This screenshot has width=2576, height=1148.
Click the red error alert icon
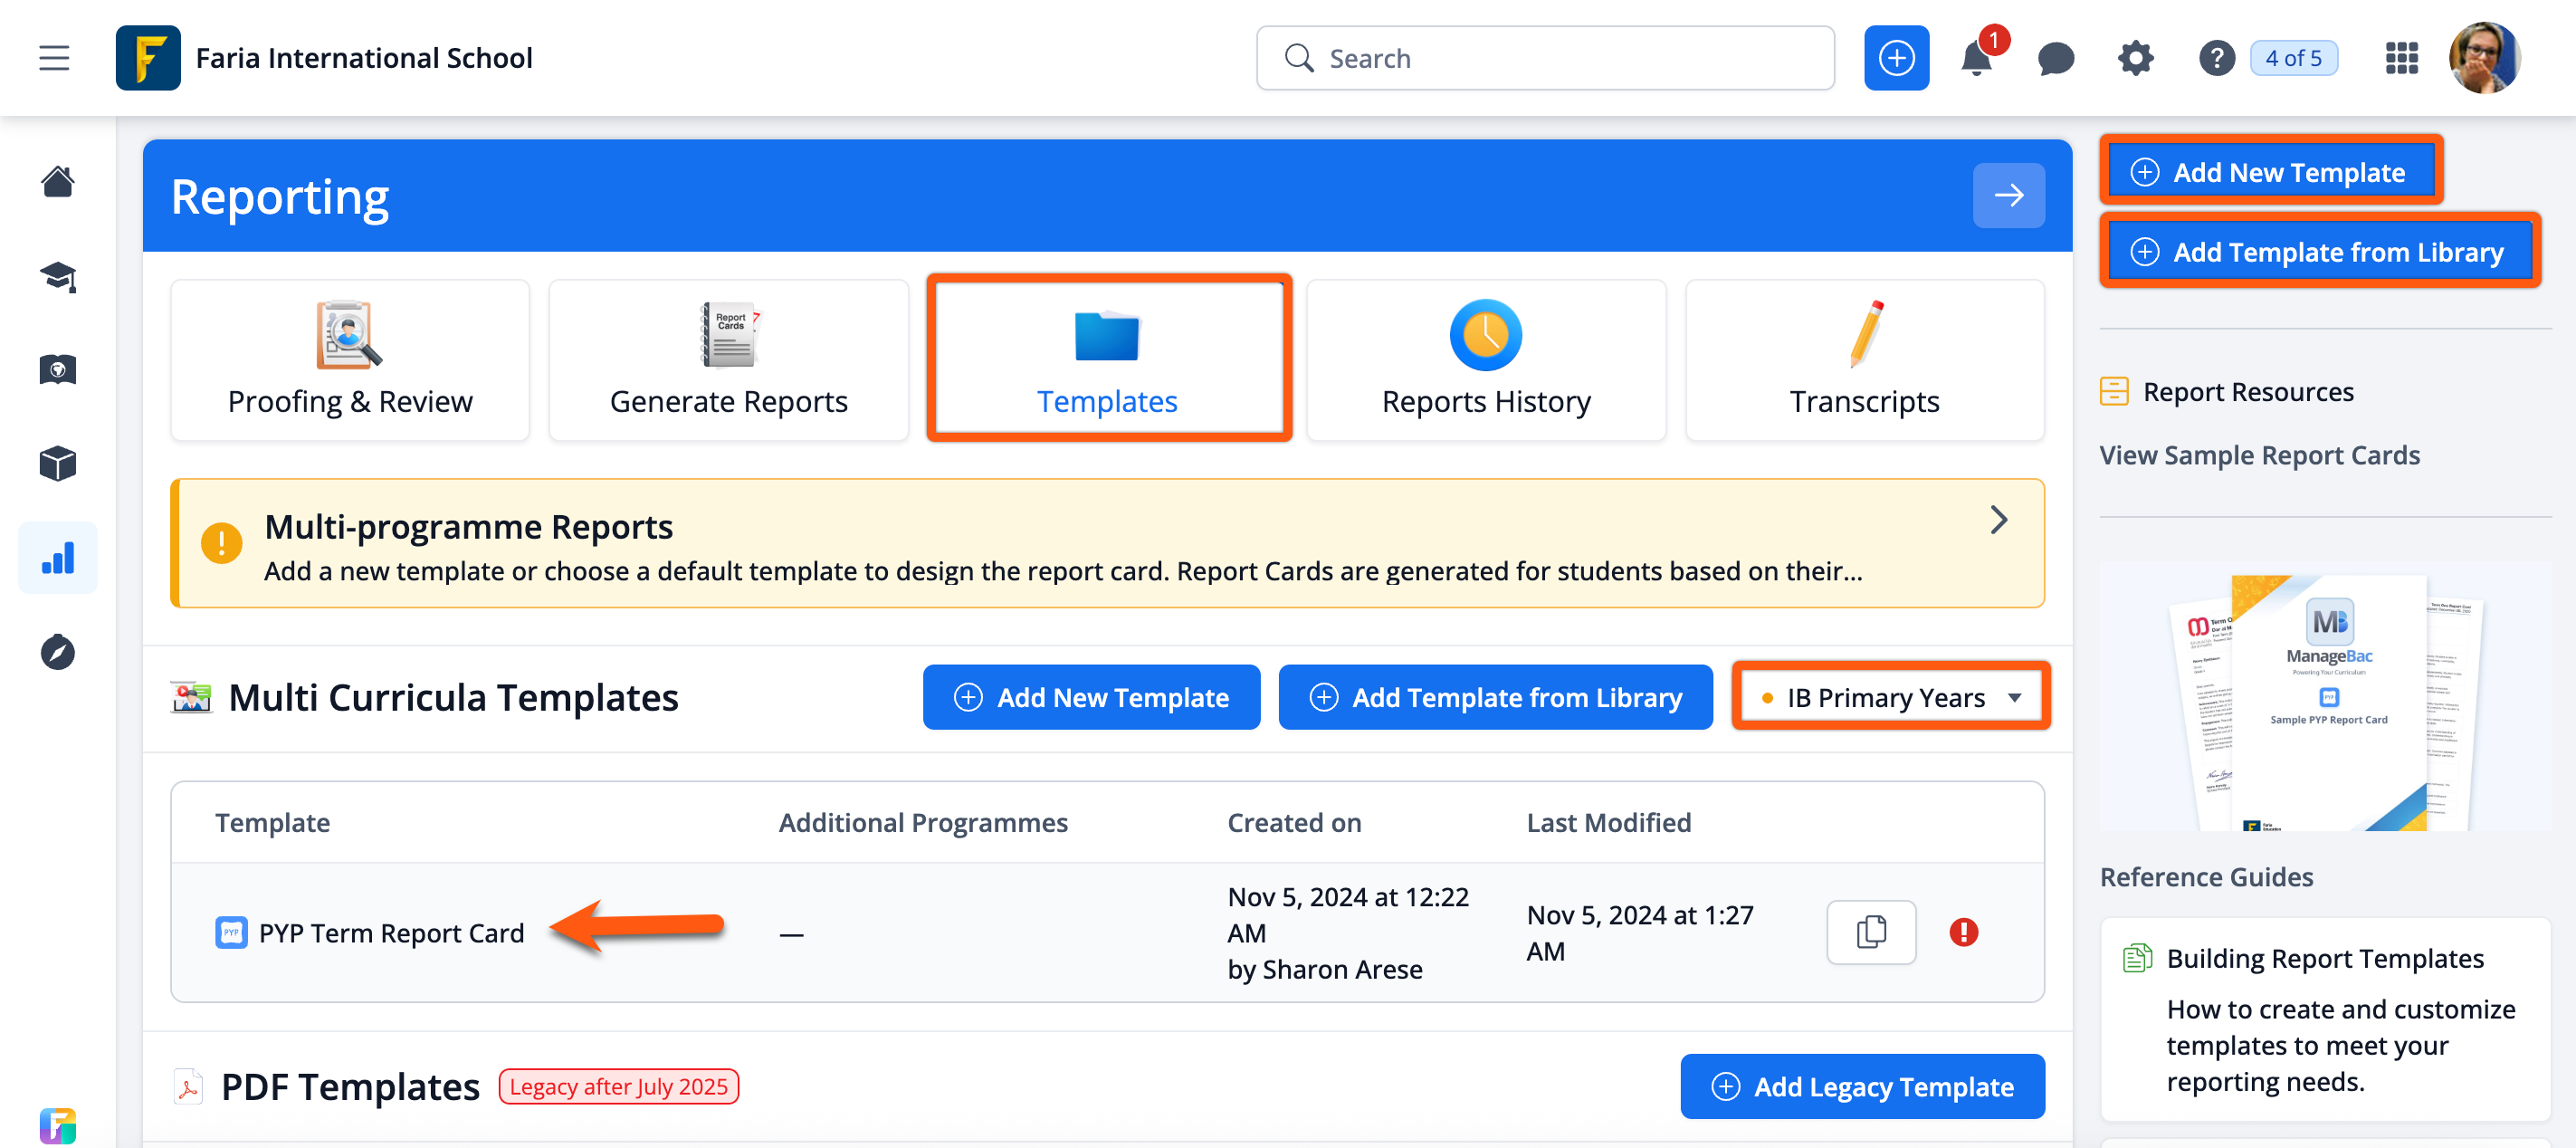[x=1963, y=932]
